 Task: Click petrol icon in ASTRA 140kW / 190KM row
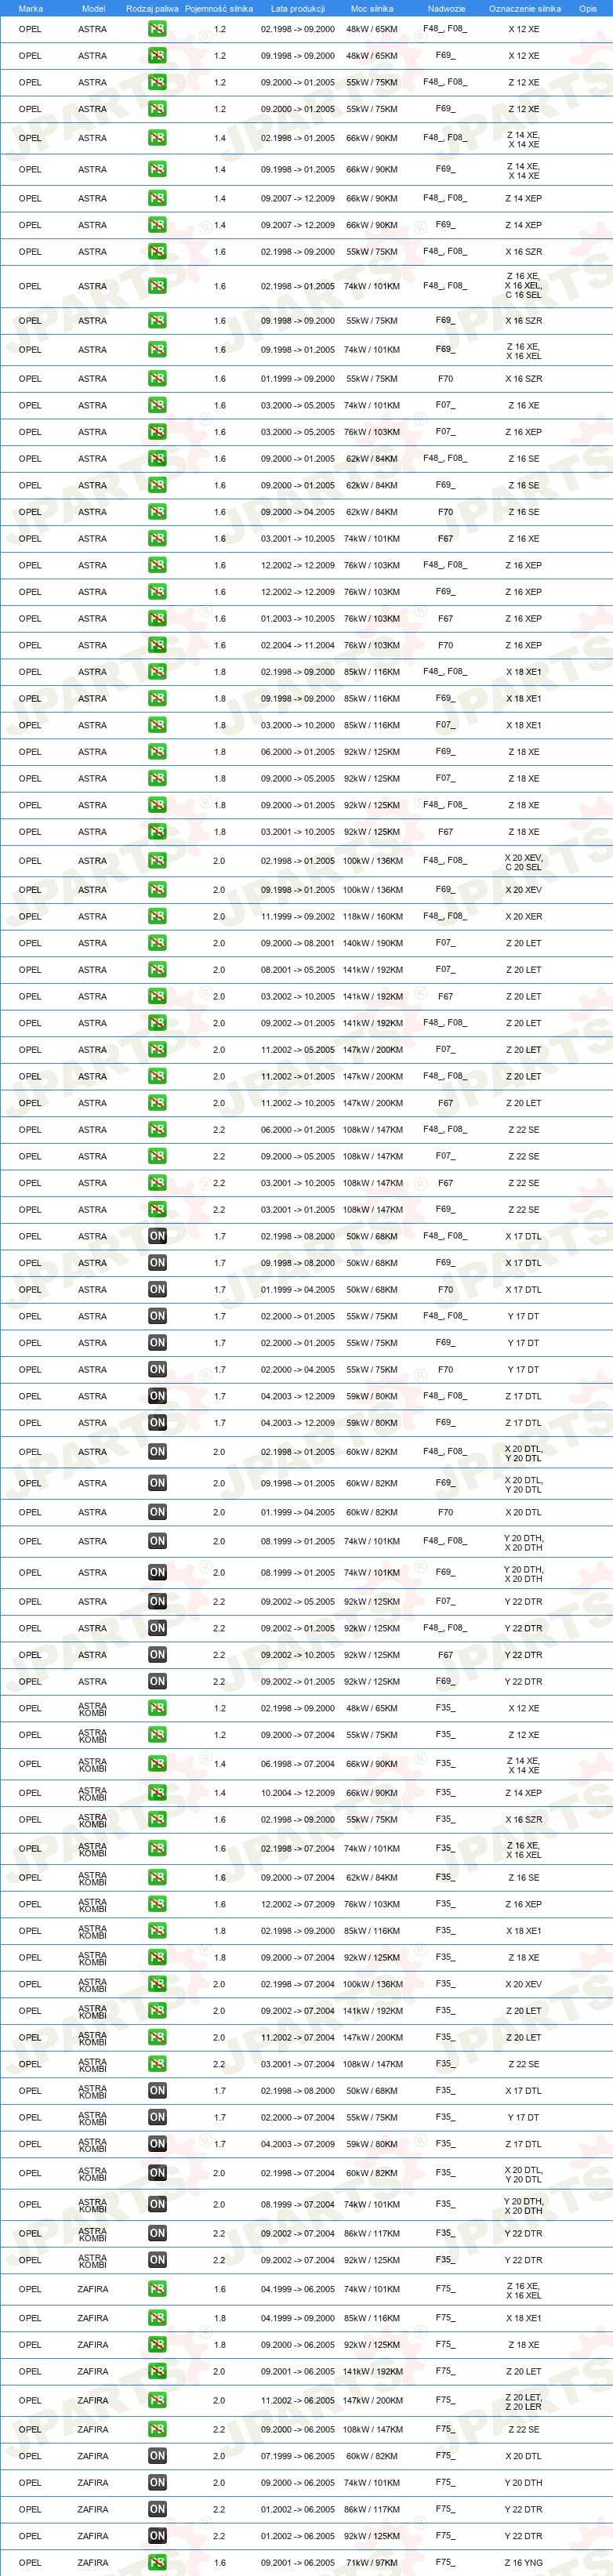click(157, 943)
